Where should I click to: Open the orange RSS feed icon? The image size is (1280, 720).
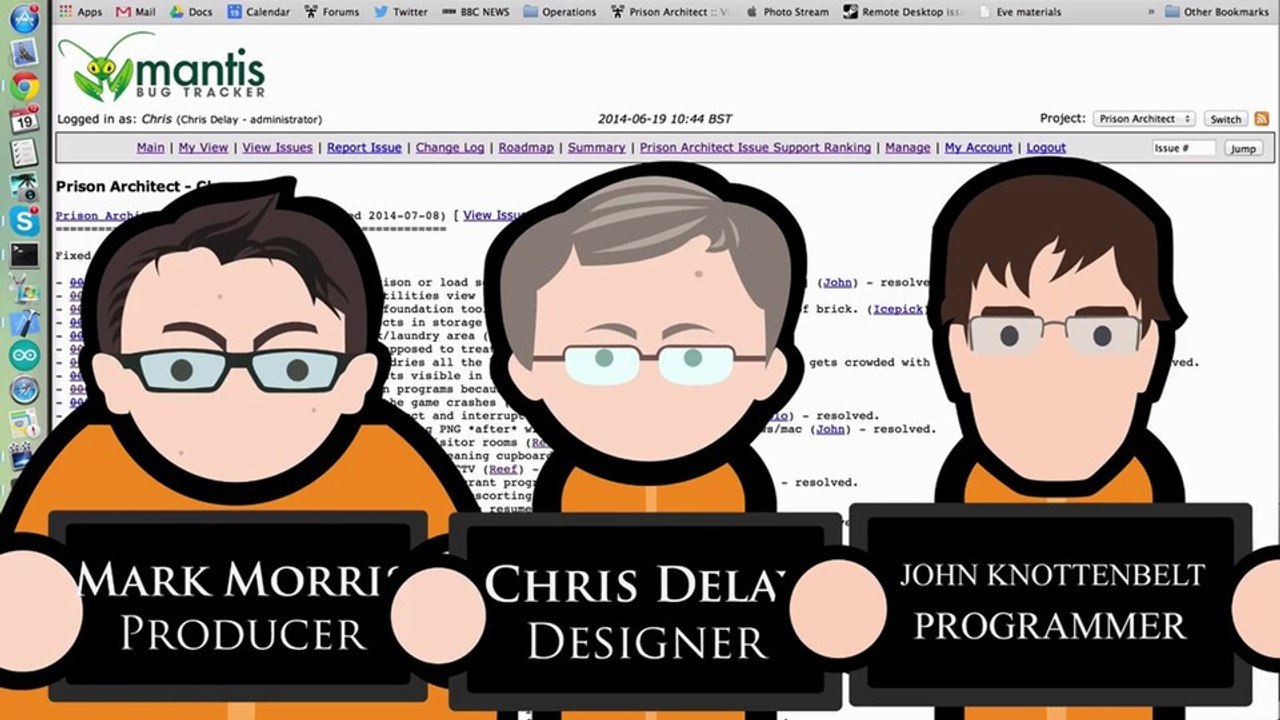(1261, 119)
